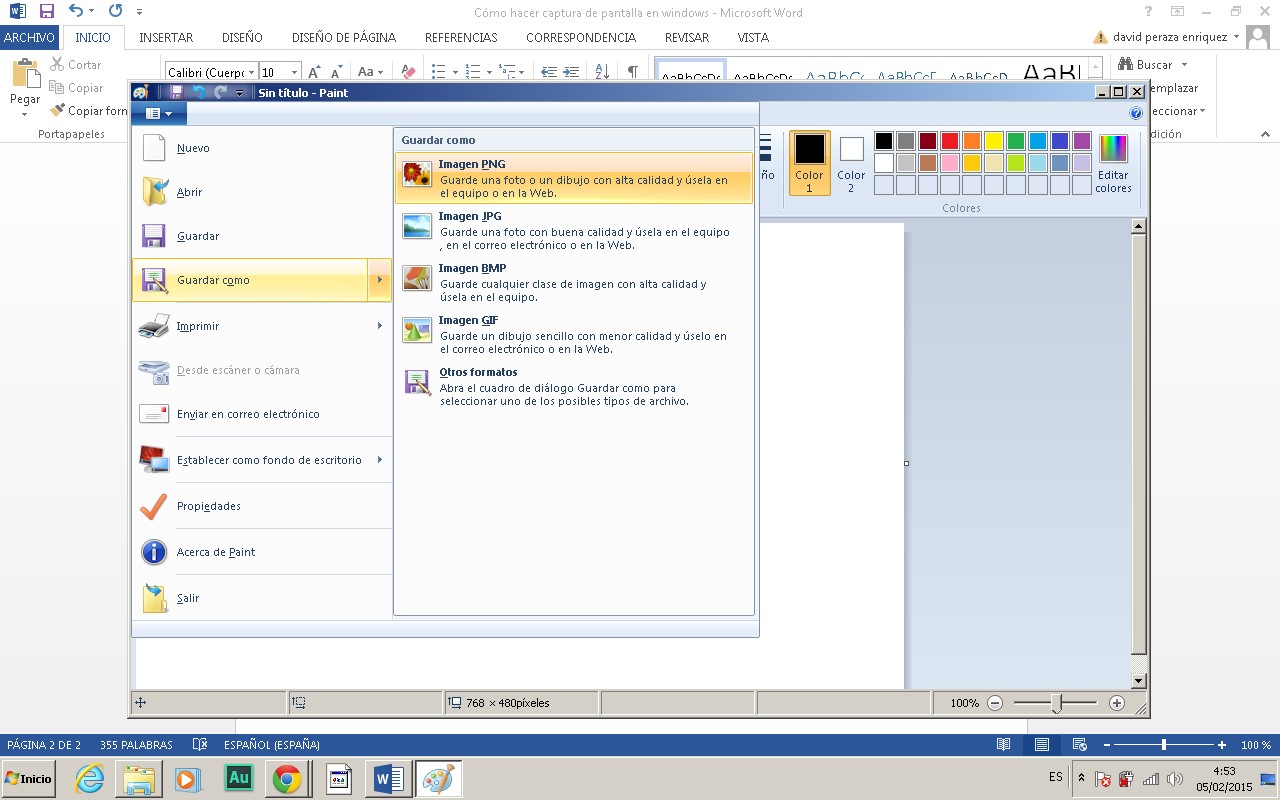Pick the orange color swatch
The width and height of the screenshot is (1280, 800).
[972, 141]
